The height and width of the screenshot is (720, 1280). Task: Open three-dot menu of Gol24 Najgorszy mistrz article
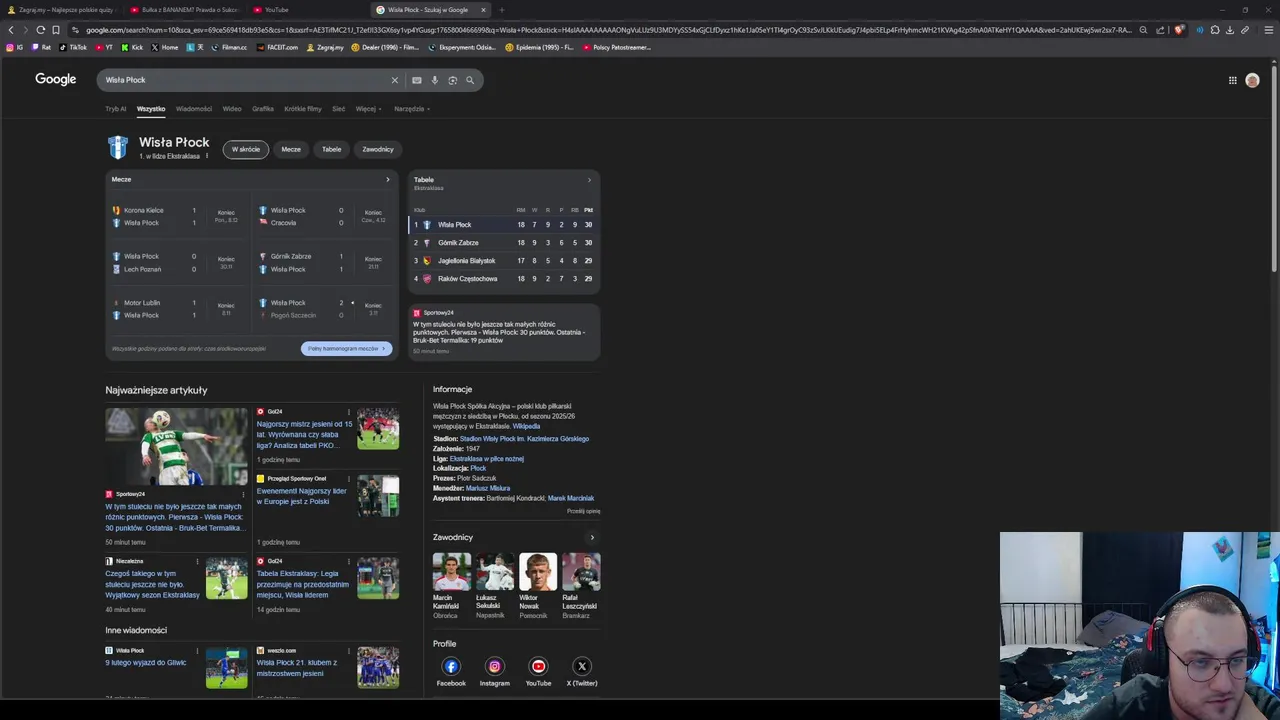349,412
